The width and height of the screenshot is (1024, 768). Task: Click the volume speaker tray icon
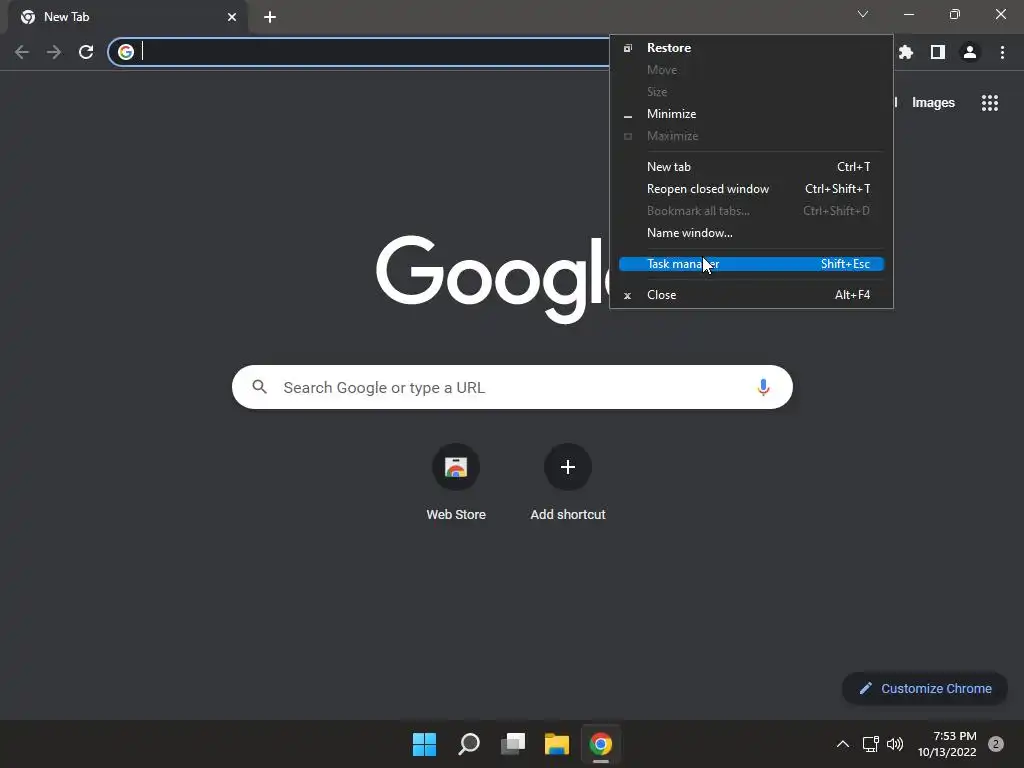coord(895,744)
